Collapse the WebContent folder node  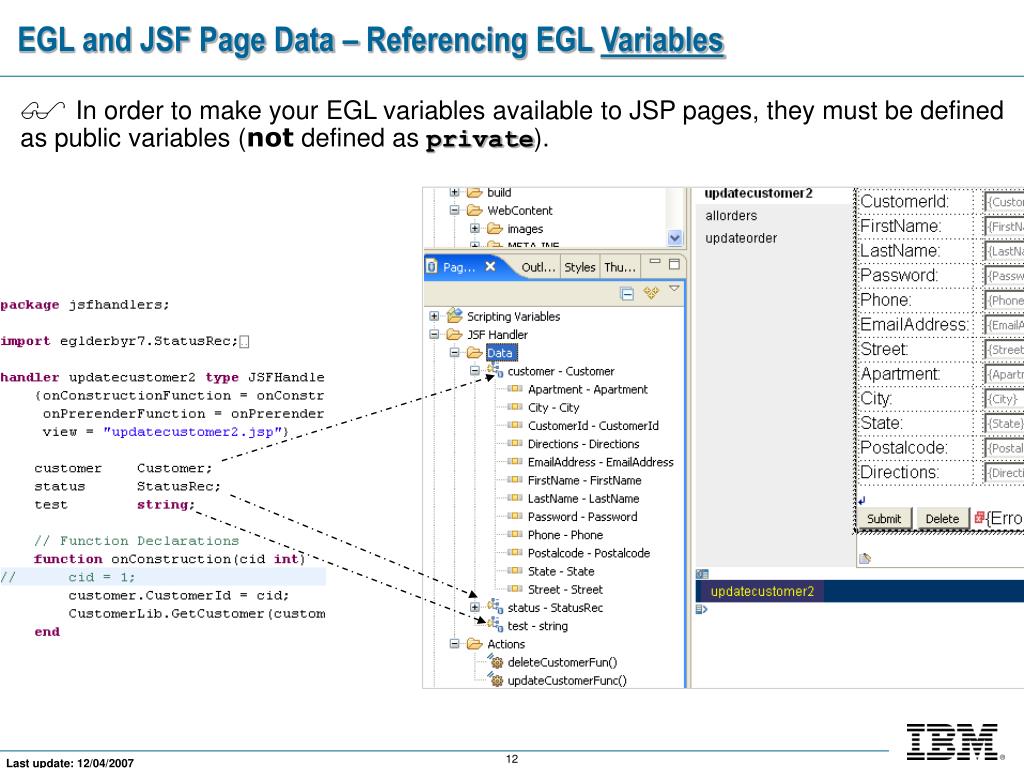(x=455, y=210)
